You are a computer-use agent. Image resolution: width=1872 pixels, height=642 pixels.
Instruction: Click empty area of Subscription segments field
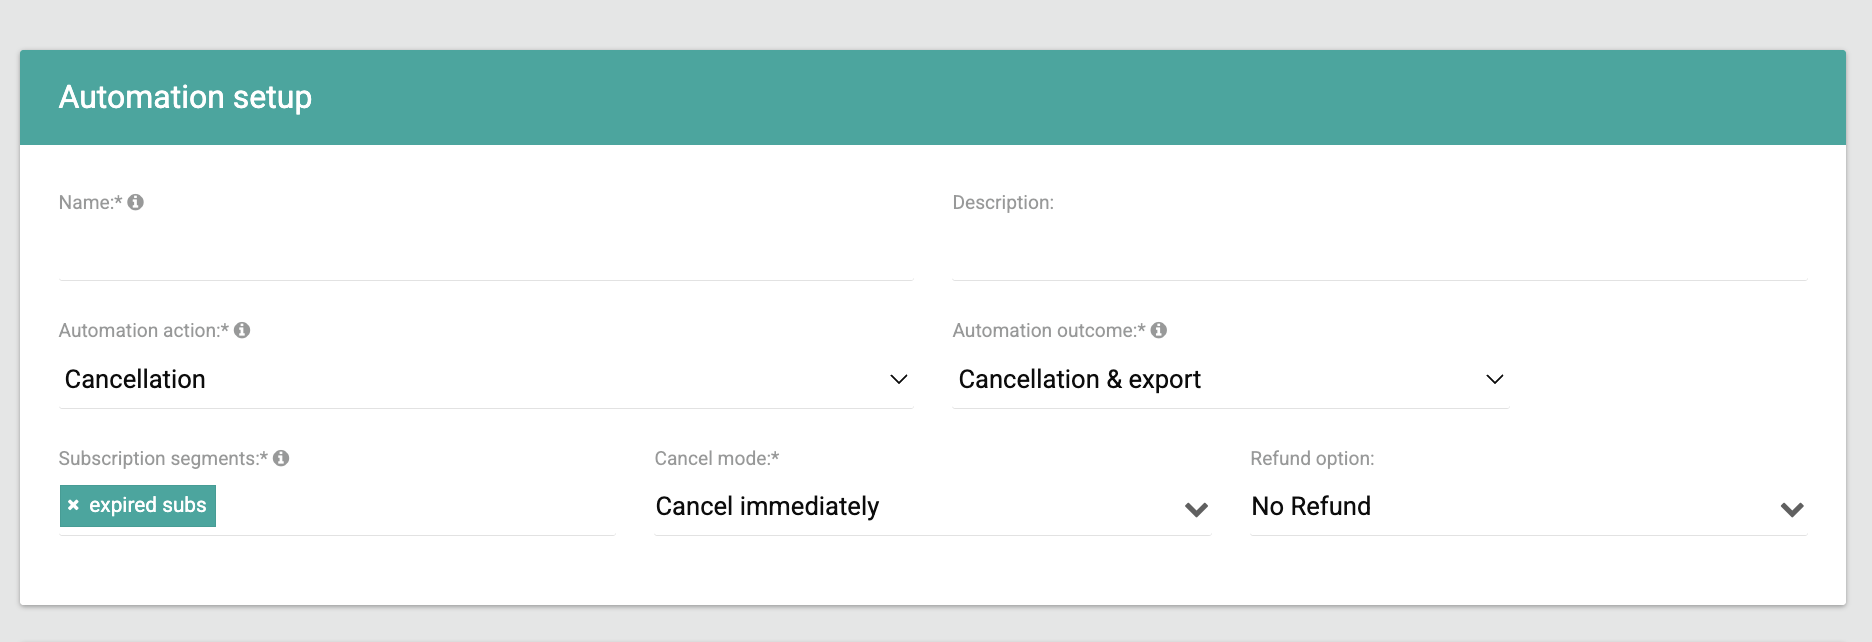click(415, 507)
